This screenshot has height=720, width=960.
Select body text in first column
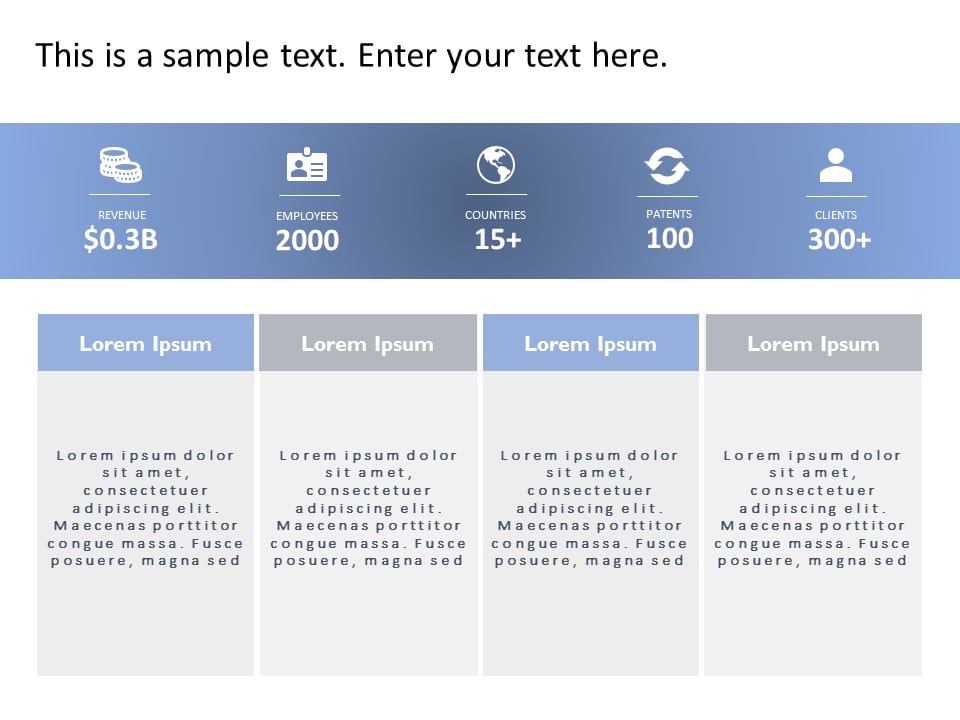tap(146, 508)
